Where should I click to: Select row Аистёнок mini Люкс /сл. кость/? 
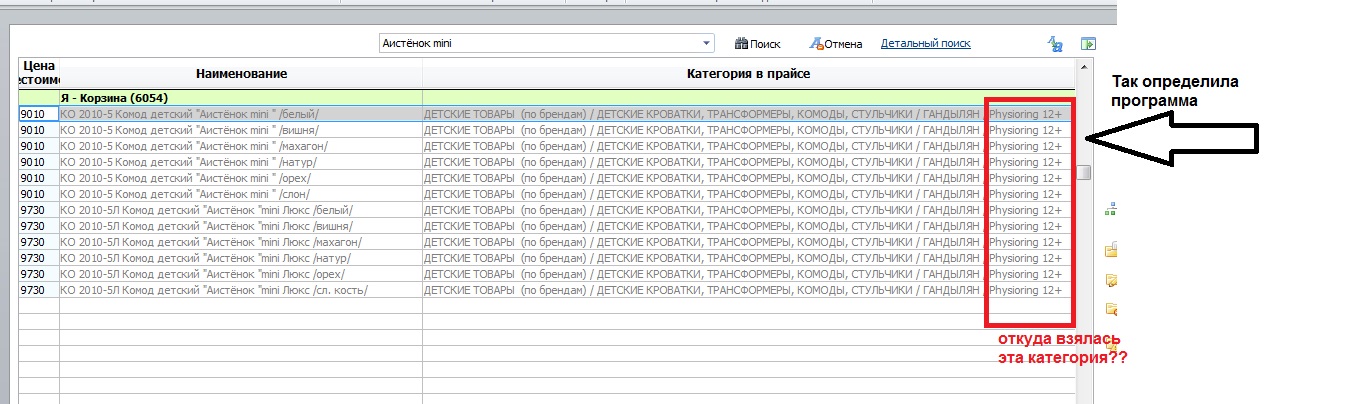point(546,290)
